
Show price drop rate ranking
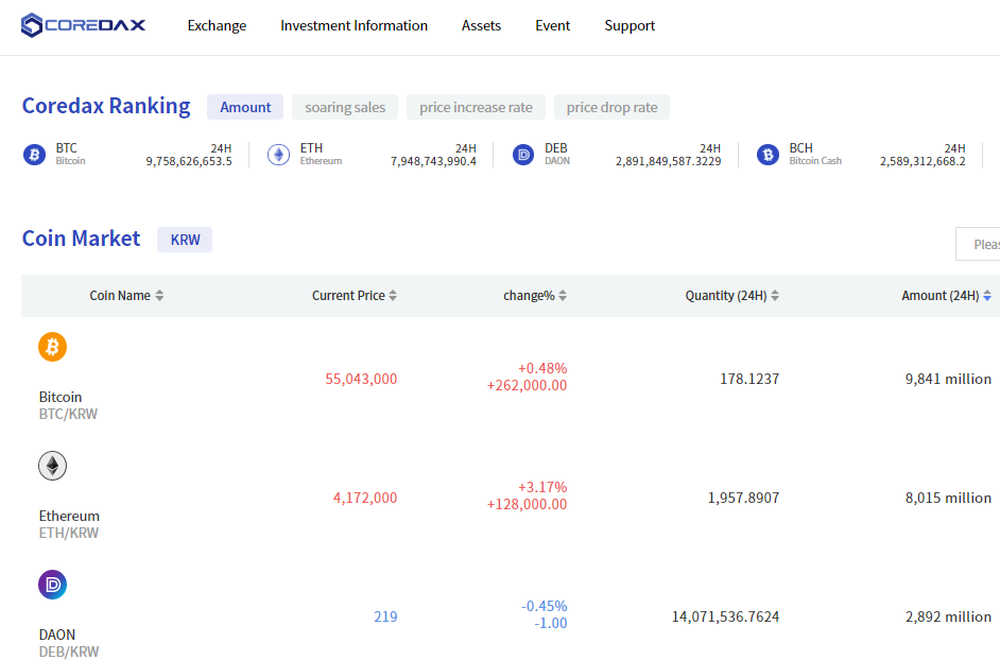[612, 107]
